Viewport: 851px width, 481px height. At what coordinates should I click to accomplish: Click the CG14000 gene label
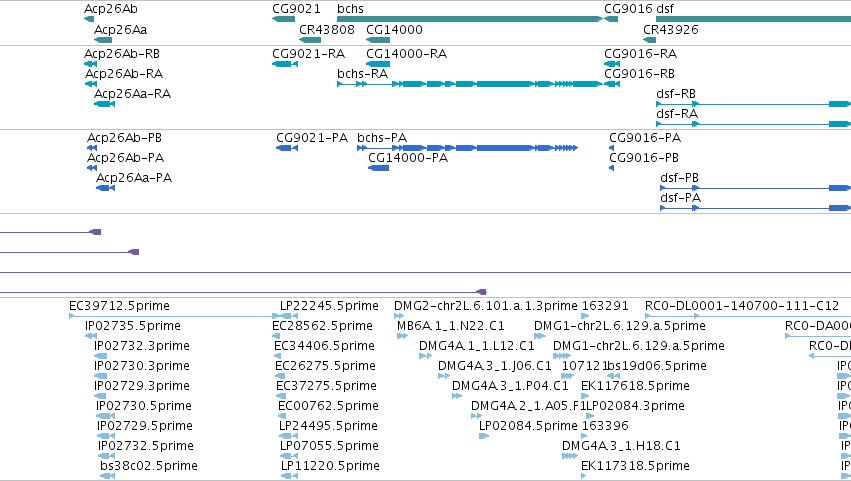(x=395, y=29)
